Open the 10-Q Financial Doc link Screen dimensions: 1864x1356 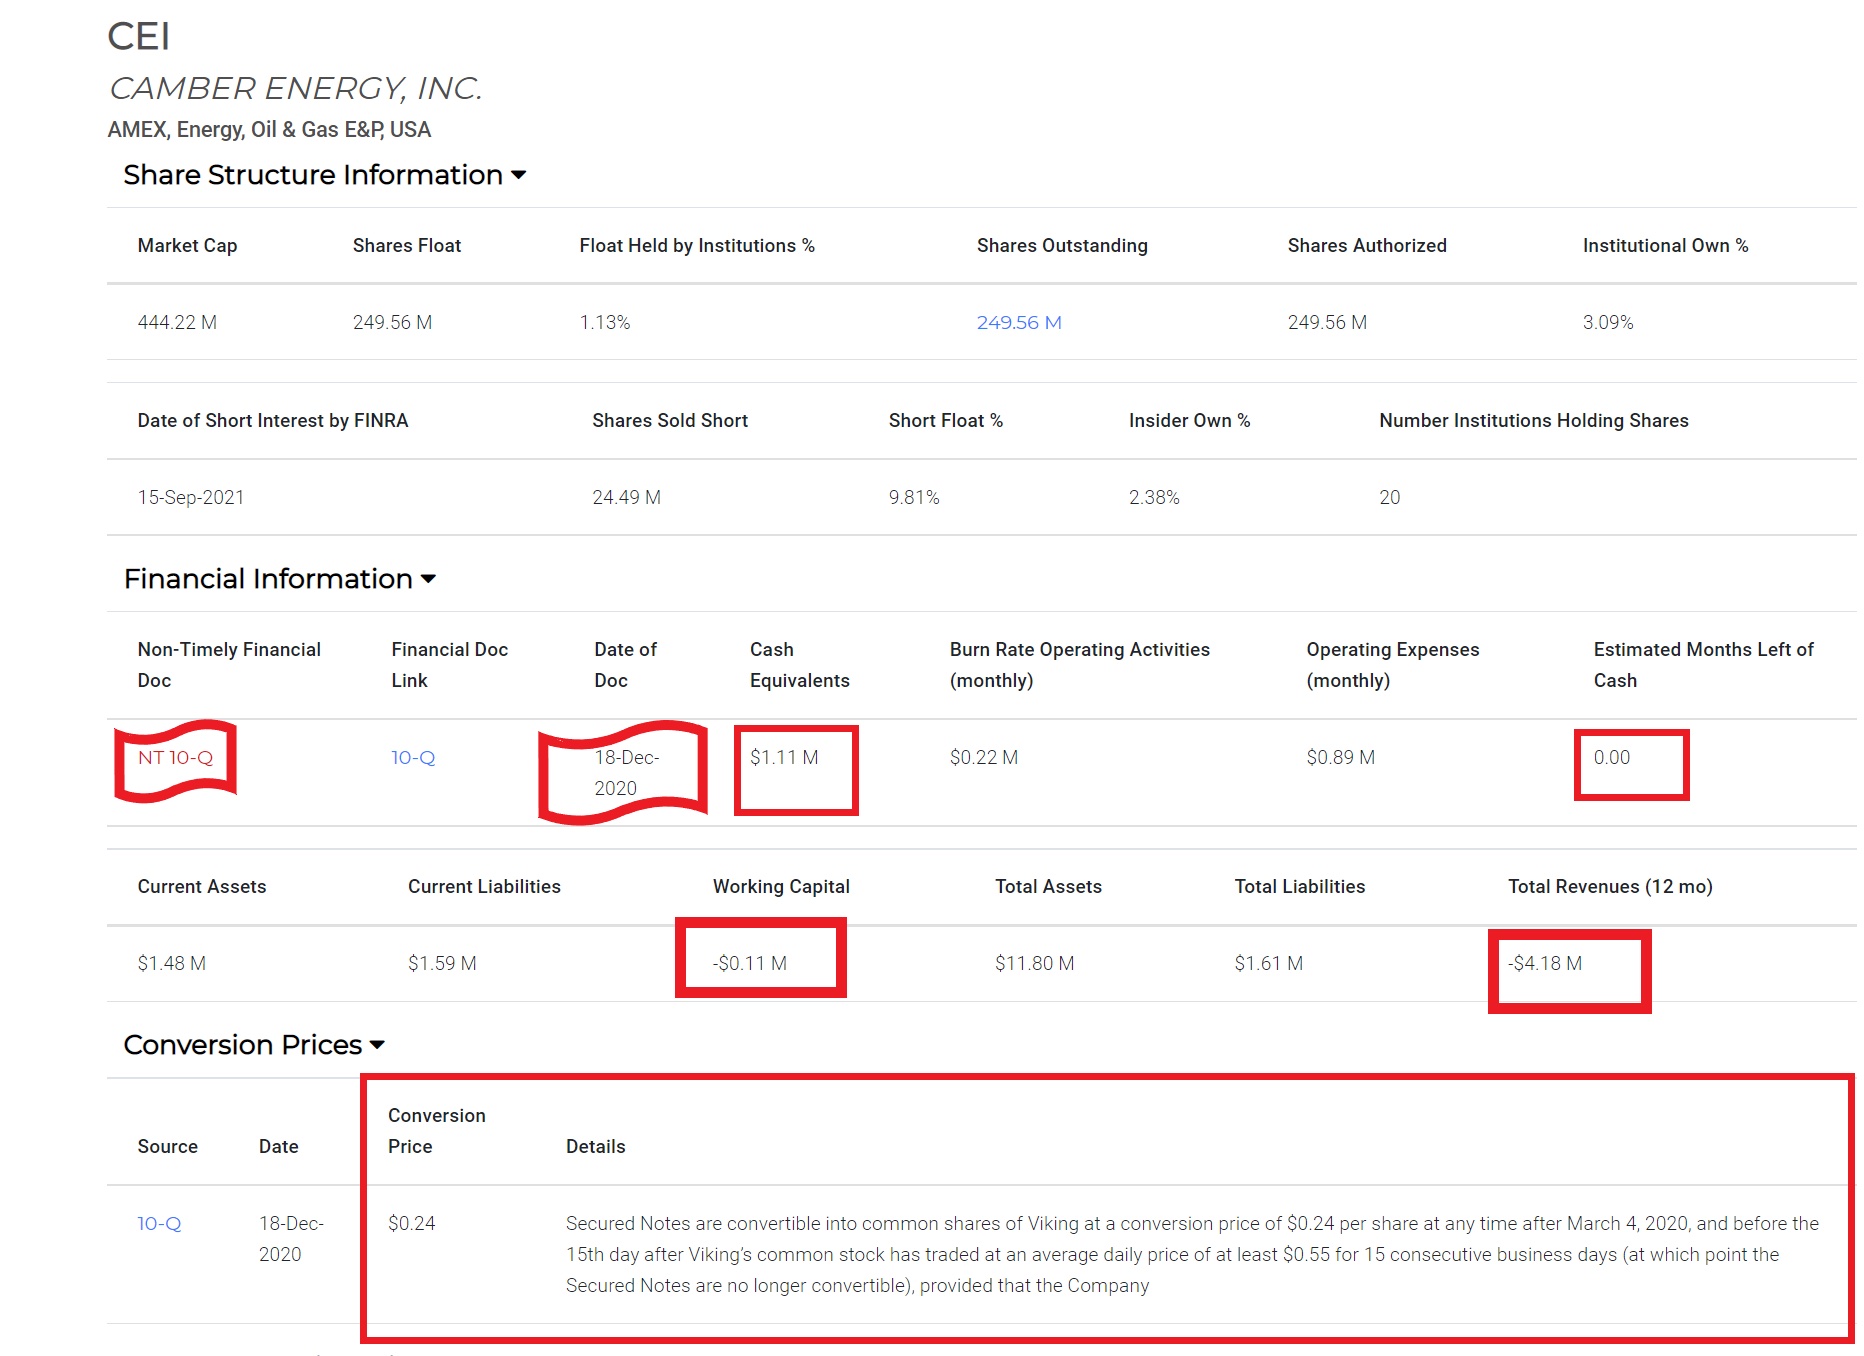tap(413, 758)
